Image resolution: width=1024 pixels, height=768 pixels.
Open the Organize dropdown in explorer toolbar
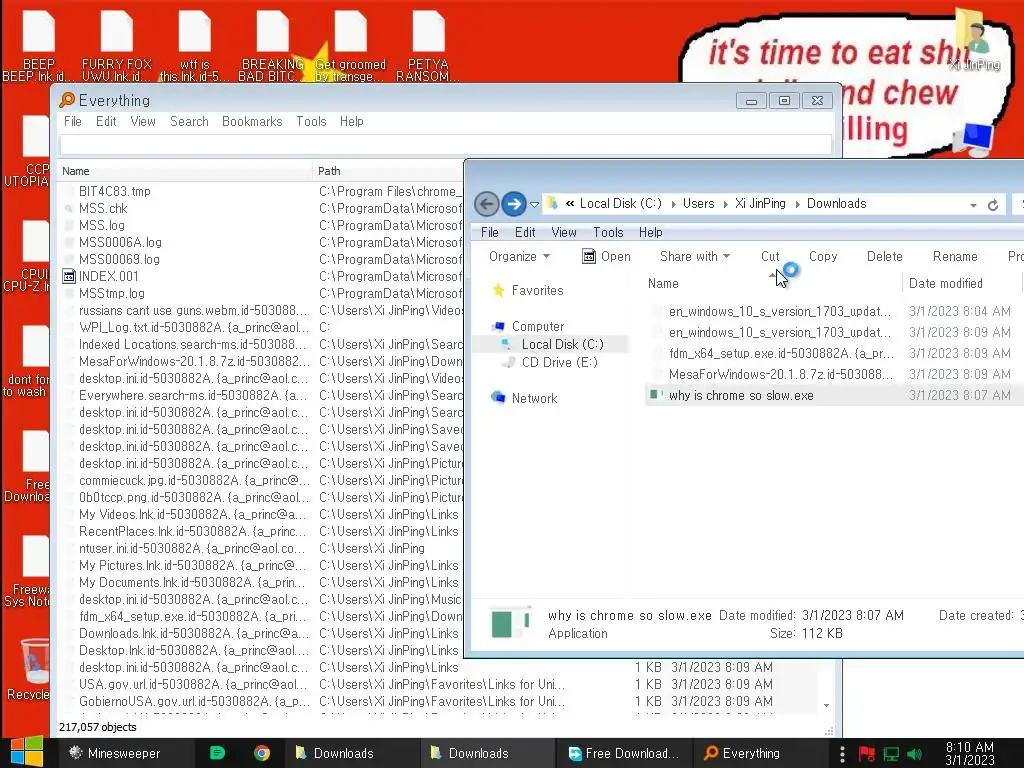[x=519, y=257]
